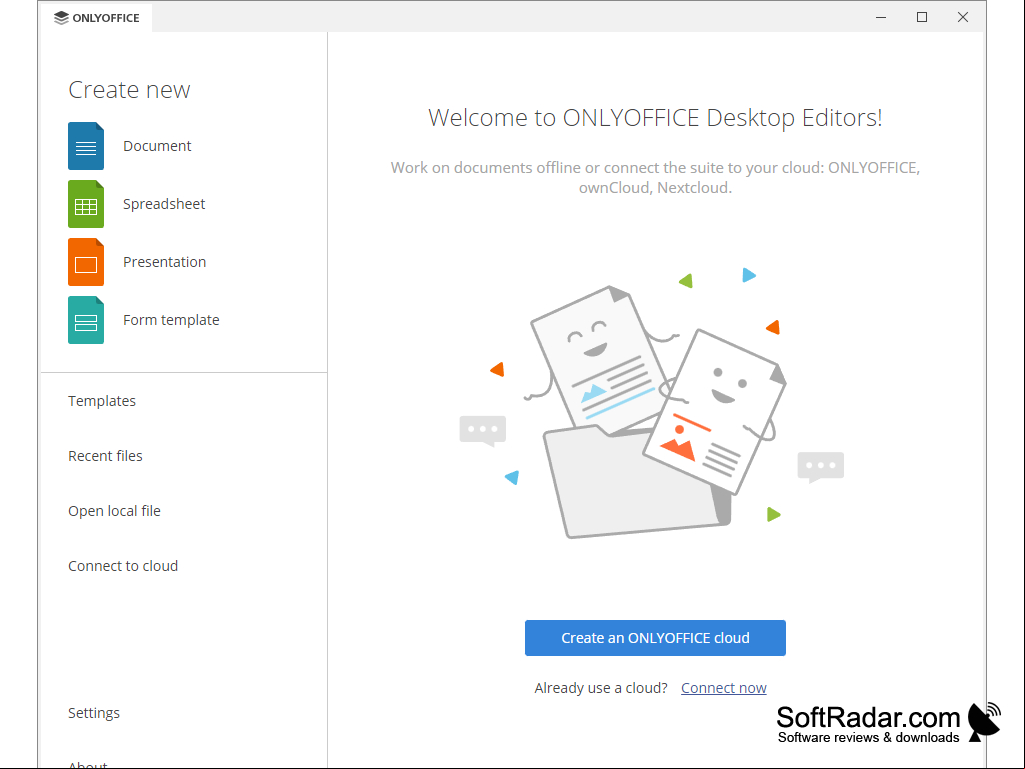Click Create an ONLYOFFICE cloud button
This screenshot has height=769, width=1025.
(655, 638)
